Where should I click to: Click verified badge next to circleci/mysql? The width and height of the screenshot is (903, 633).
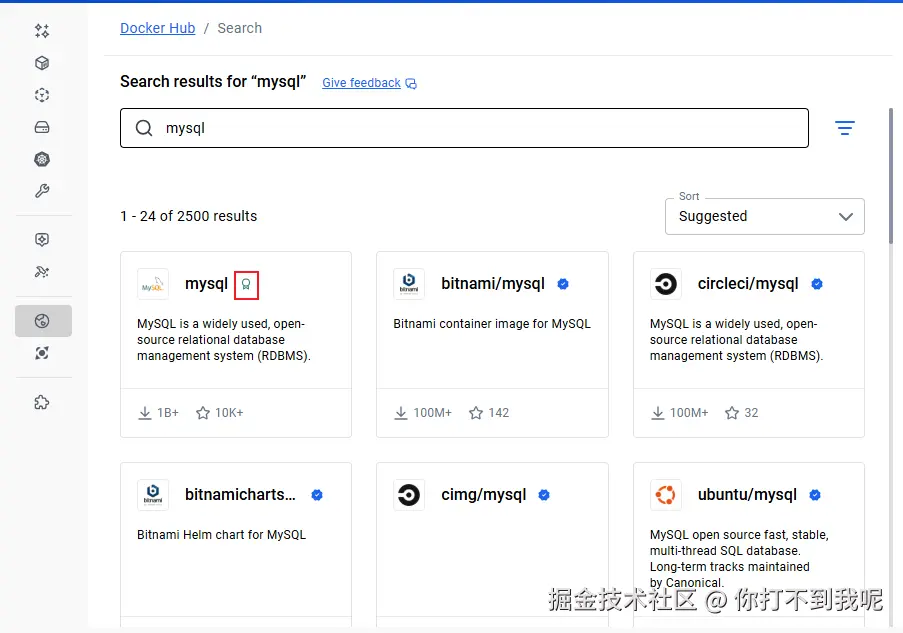[x=817, y=284]
